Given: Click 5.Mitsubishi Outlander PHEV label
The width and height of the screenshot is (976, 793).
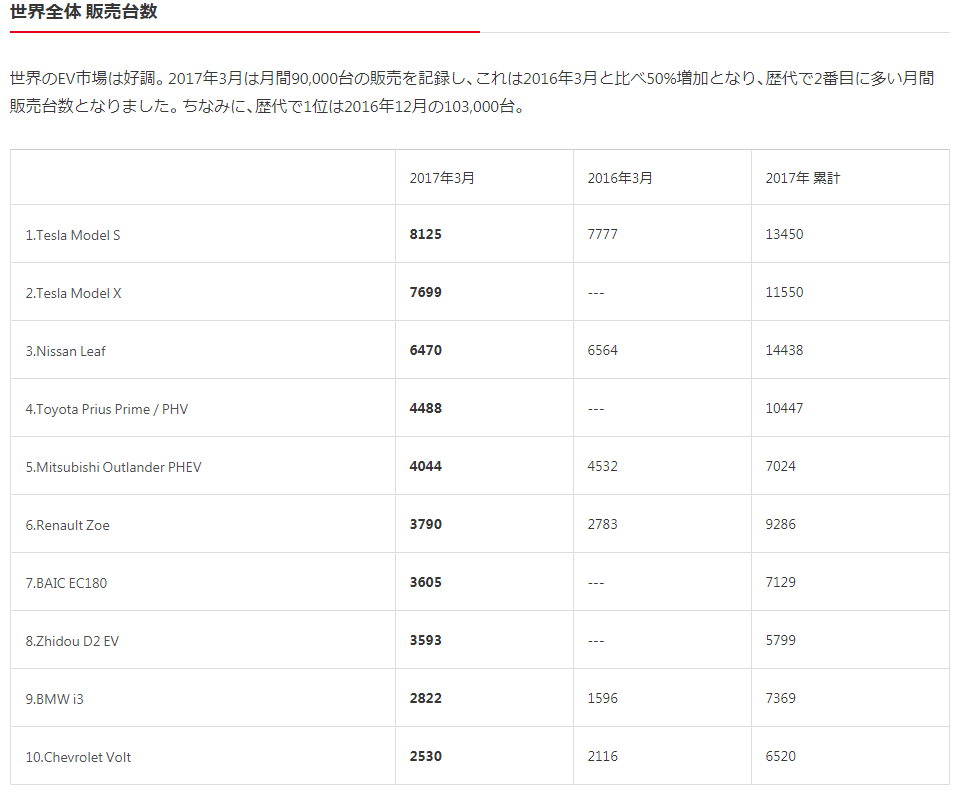Looking at the screenshot, I should click(113, 467).
